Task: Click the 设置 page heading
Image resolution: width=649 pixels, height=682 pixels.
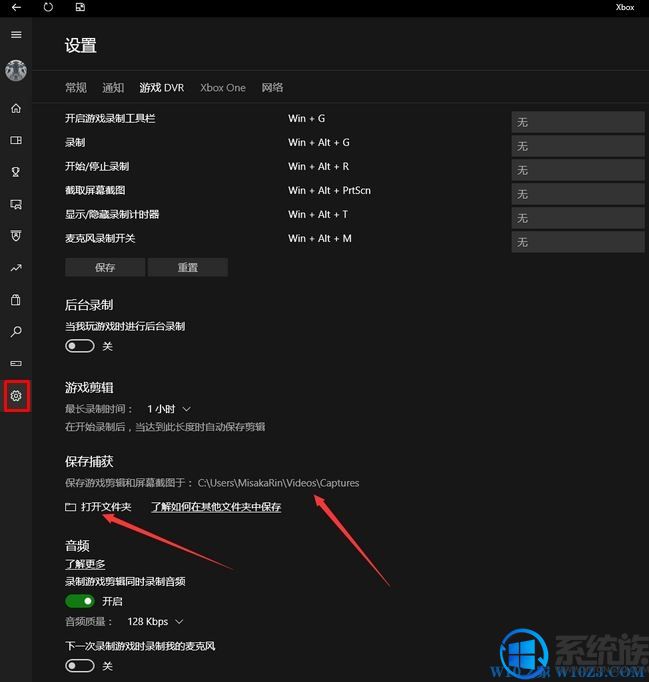Action: [80, 46]
